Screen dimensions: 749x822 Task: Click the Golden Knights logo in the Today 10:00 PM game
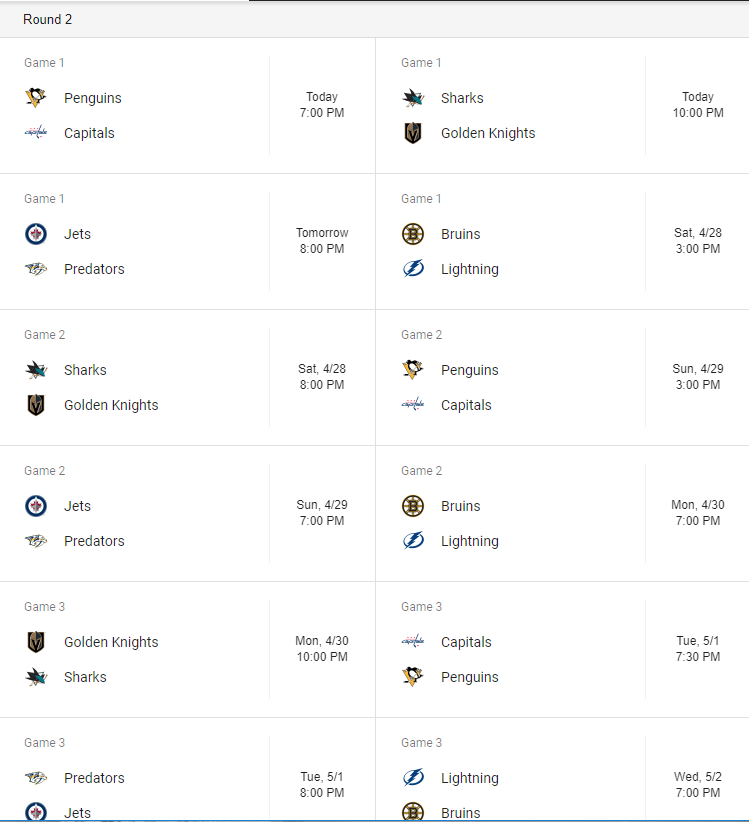[x=413, y=133]
